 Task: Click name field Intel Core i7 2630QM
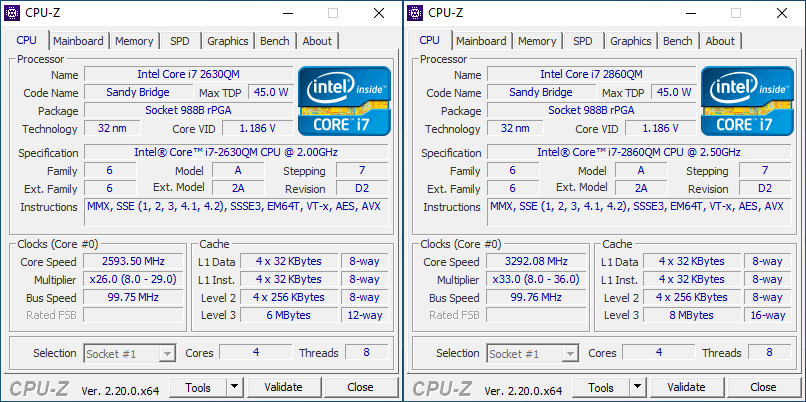click(189, 74)
